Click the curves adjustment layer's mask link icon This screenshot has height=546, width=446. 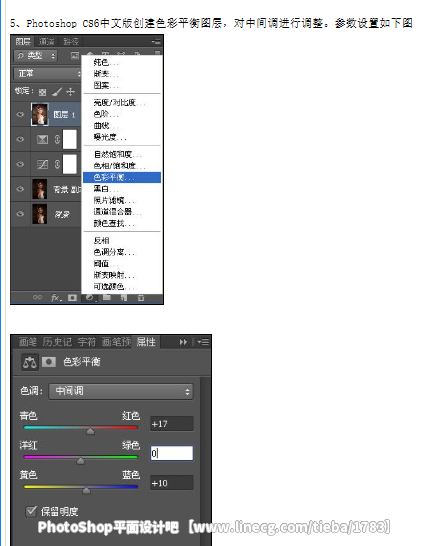(x=57, y=164)
